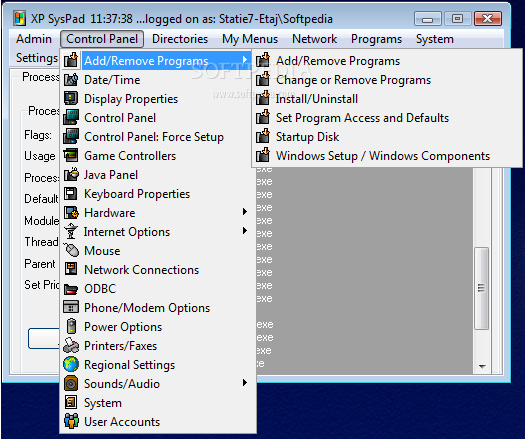
Task: Click the Java Panel coffee icon
Action: pyautogui.click(x=71, y=174)
